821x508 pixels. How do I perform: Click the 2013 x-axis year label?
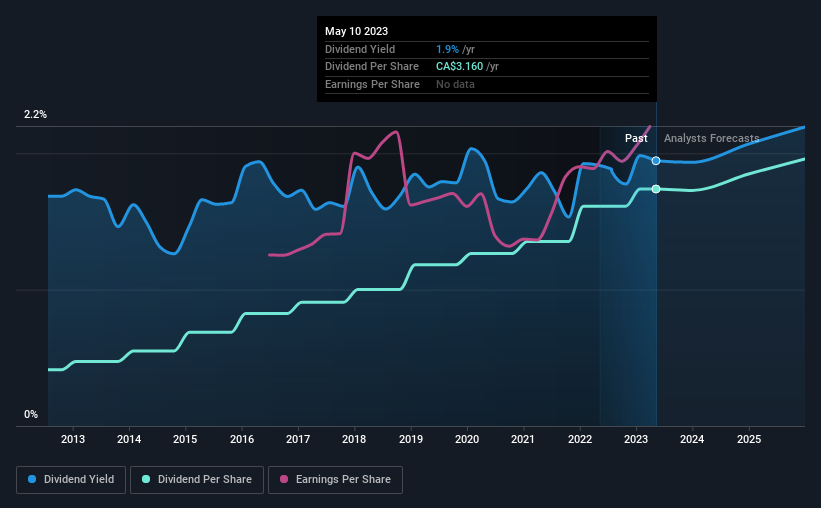click(x=73, y=439)
